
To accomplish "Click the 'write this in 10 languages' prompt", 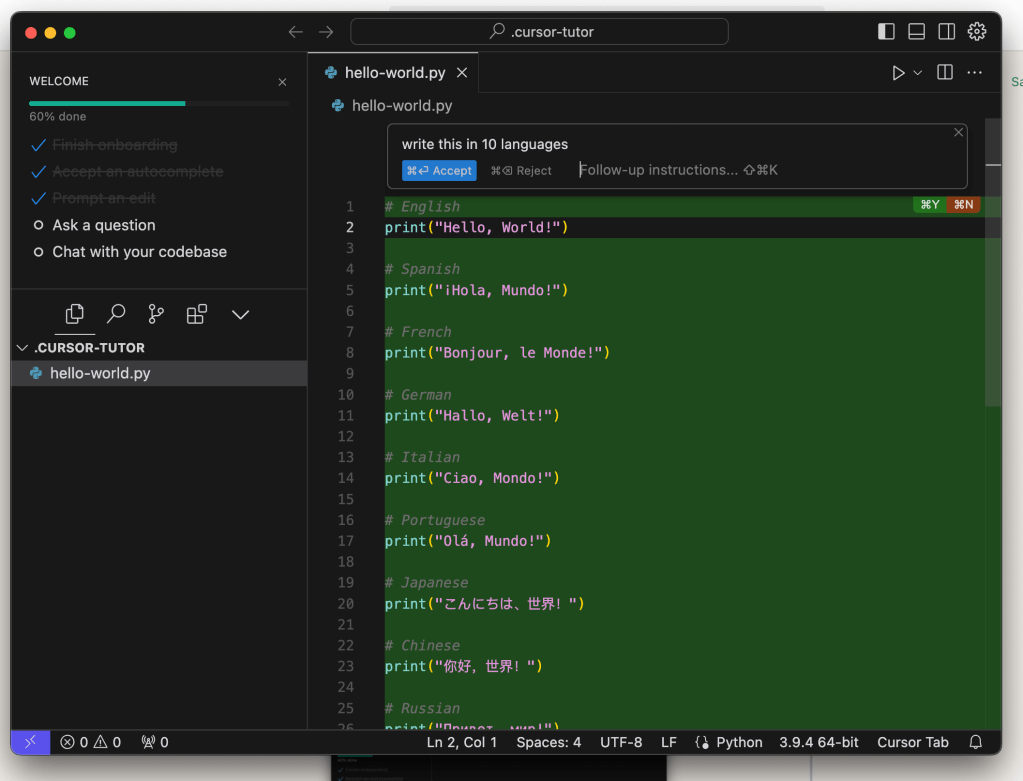I will pyautogui.click(x=485, y=144).
